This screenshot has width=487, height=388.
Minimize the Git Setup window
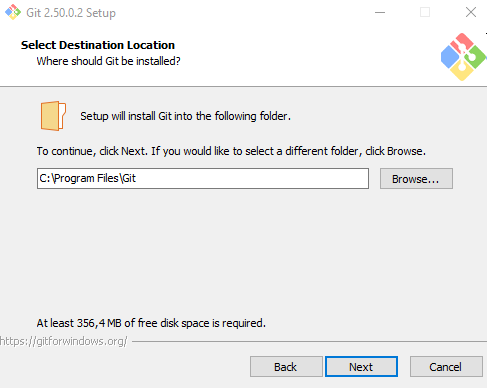[x=380, y=13]
